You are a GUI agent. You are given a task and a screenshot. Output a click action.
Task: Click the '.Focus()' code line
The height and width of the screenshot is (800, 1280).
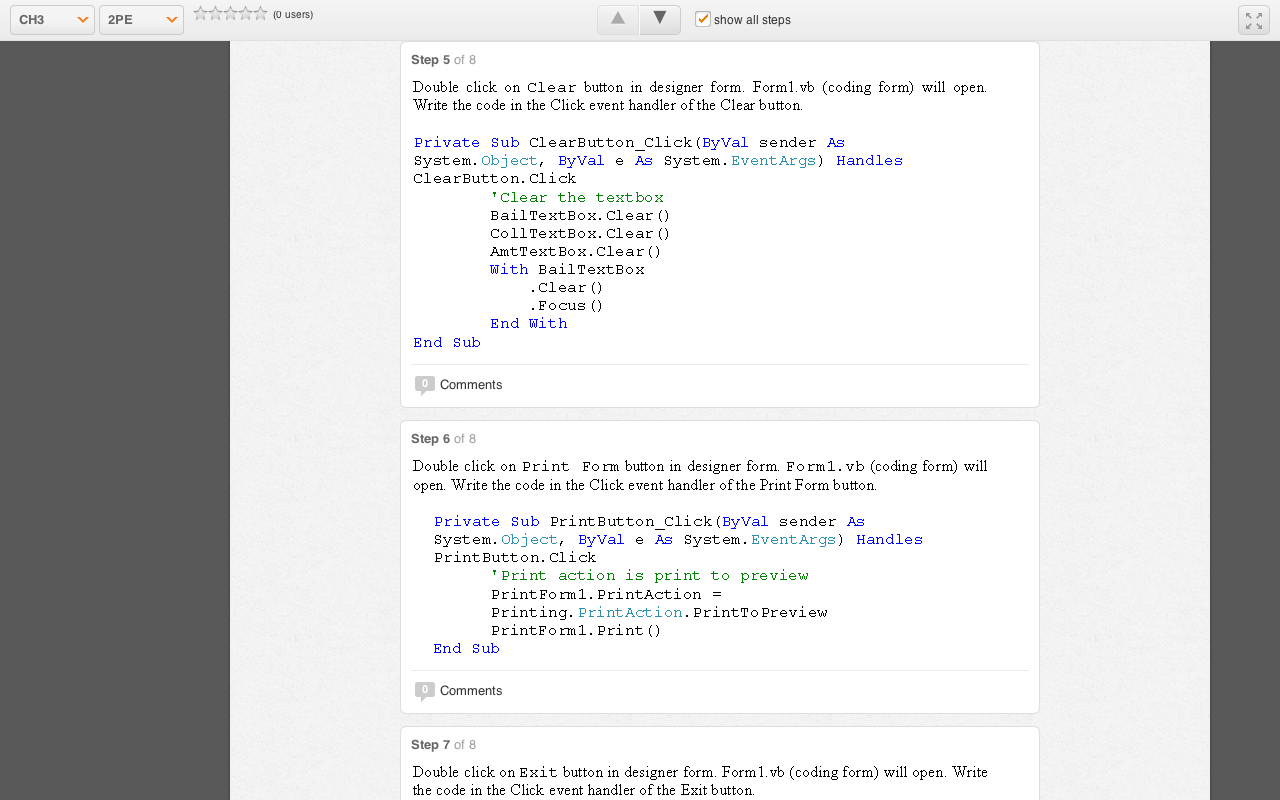click(x=566, y=306)
